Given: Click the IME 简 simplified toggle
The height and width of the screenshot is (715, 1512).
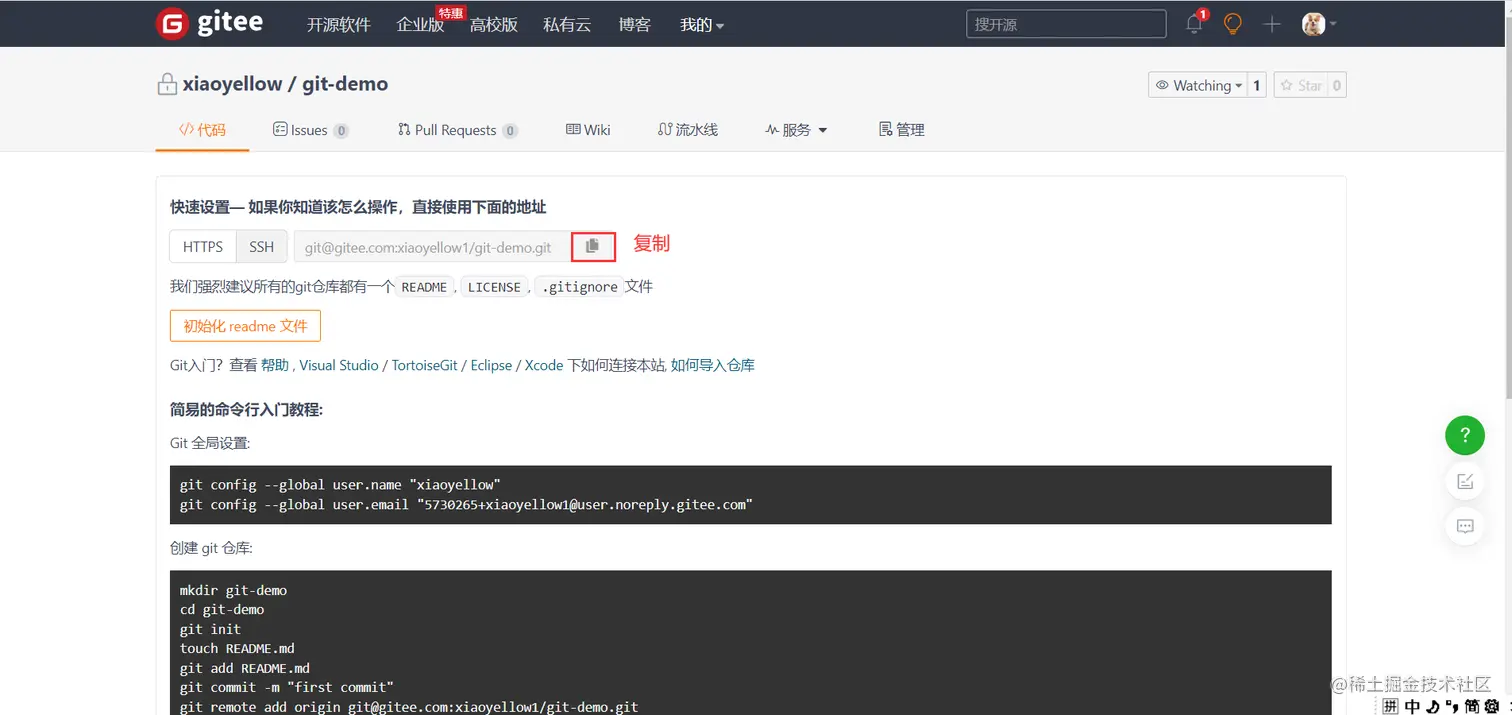Looking at the screenshot, I should point(1471,706).
